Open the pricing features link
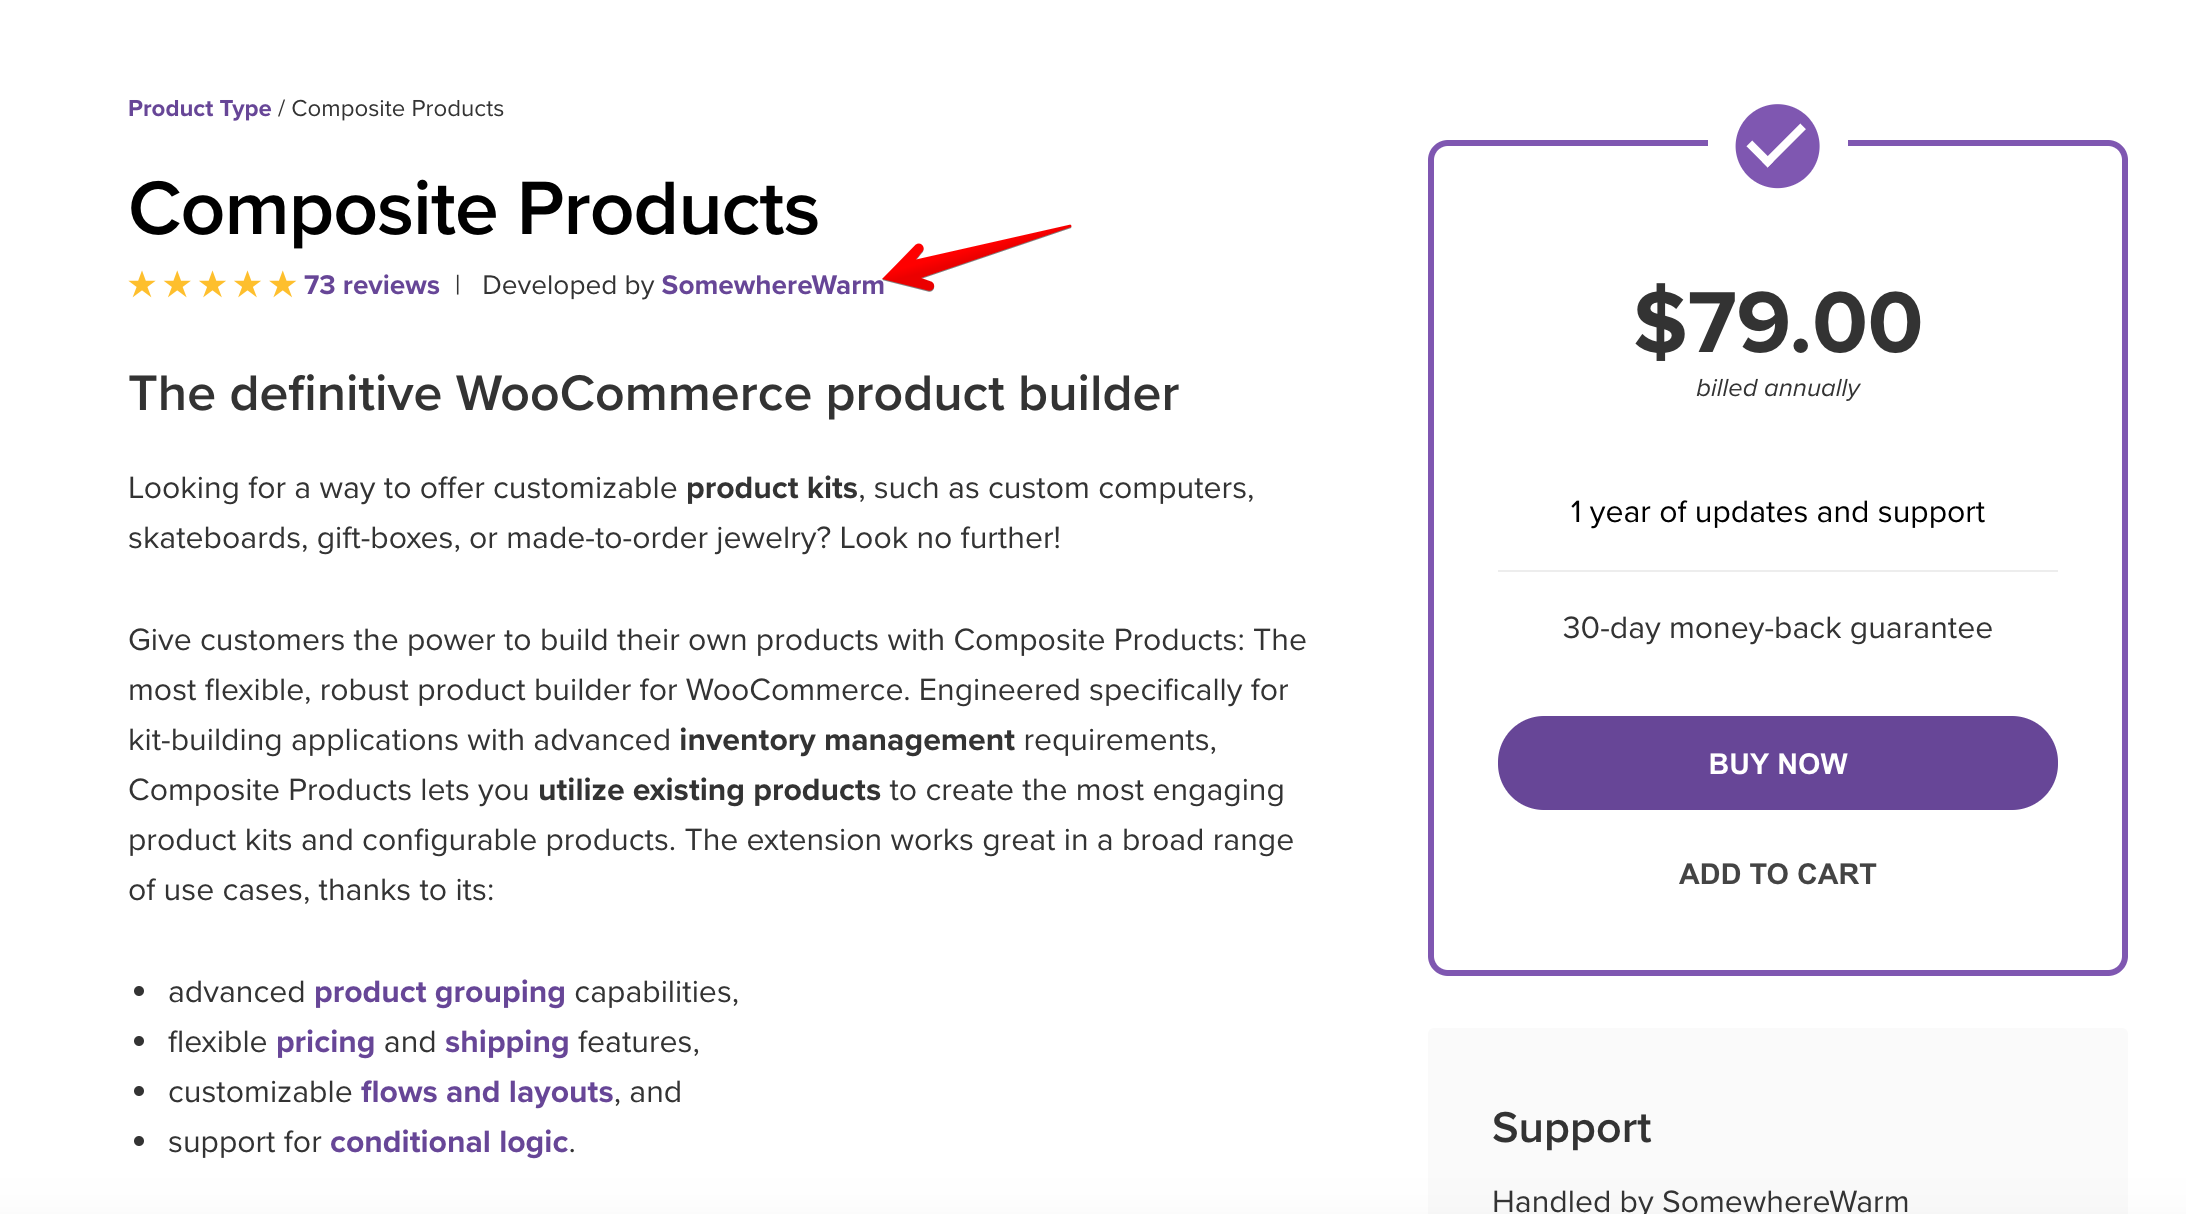Image resolution: width=2186 pixels, height=1214 pixels. pos(325,1042)
